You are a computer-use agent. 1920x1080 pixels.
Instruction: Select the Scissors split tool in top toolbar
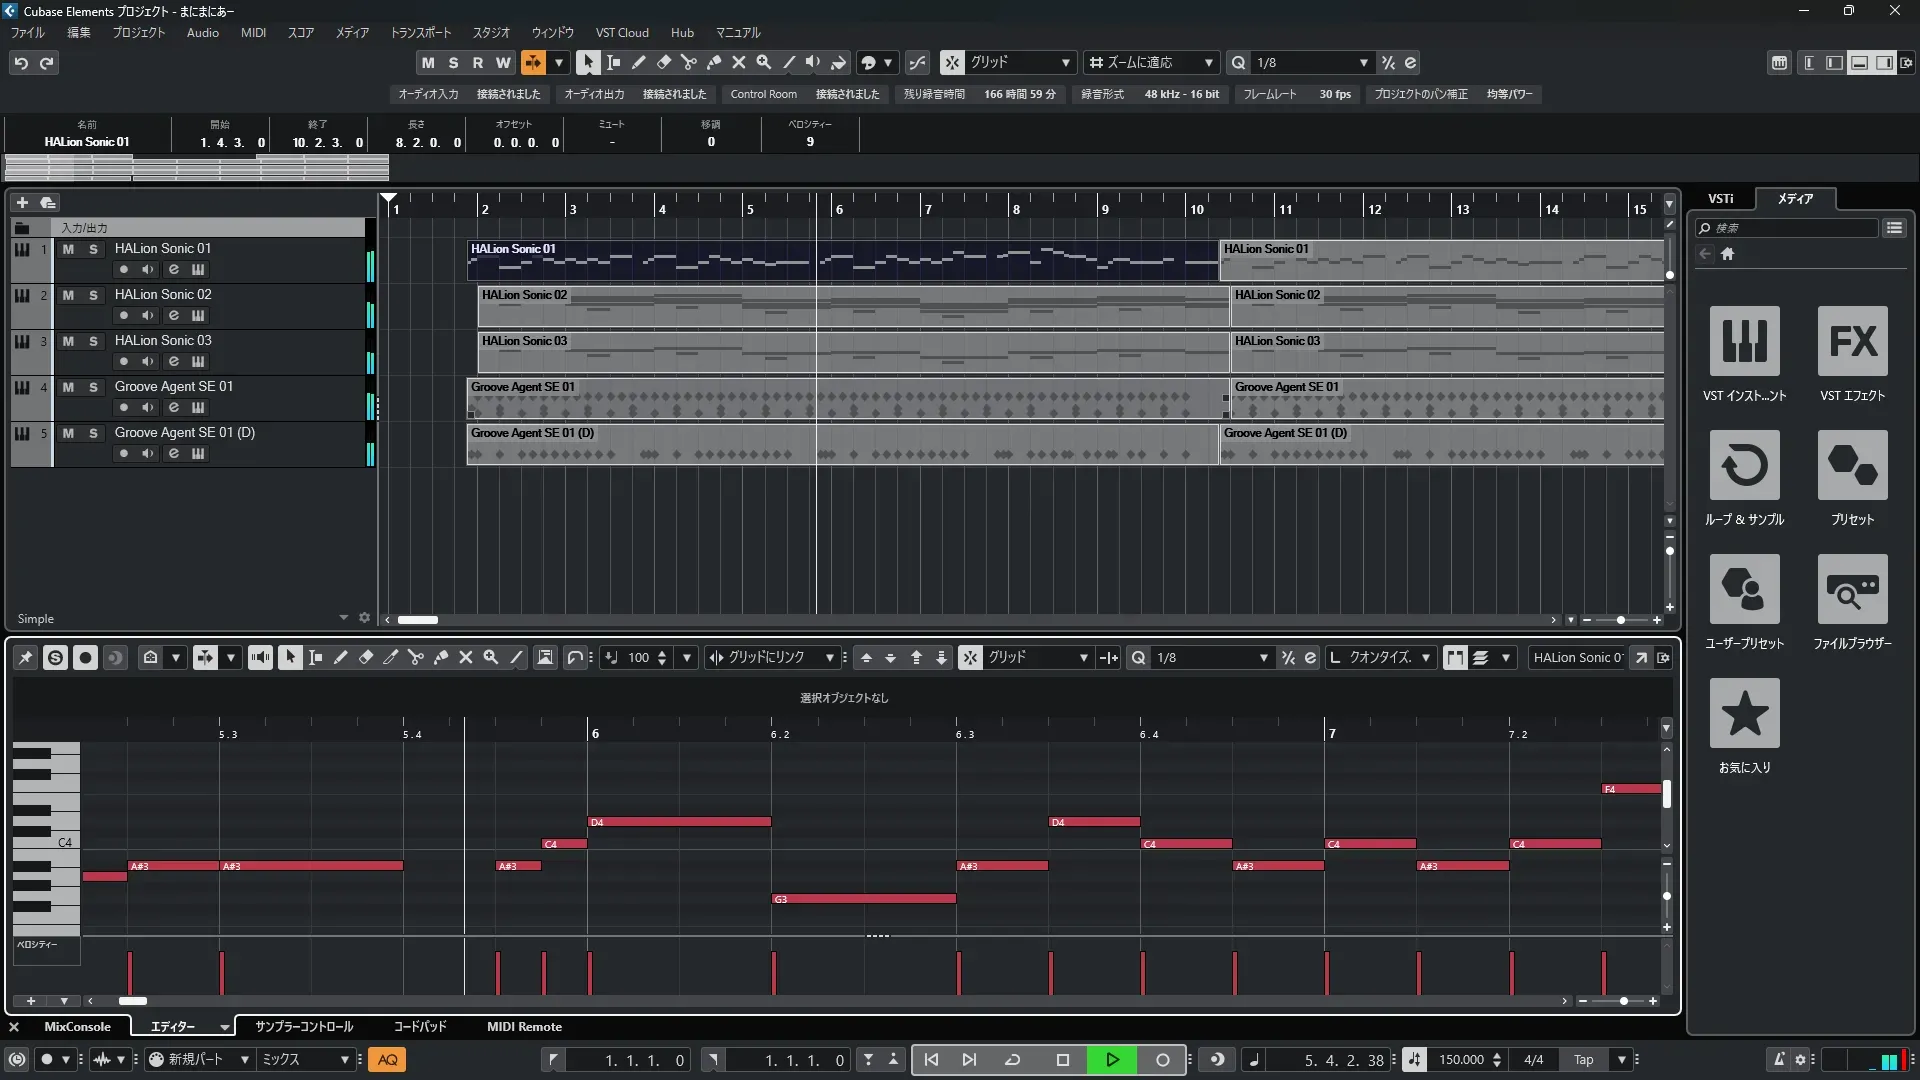tap(688, 62)
